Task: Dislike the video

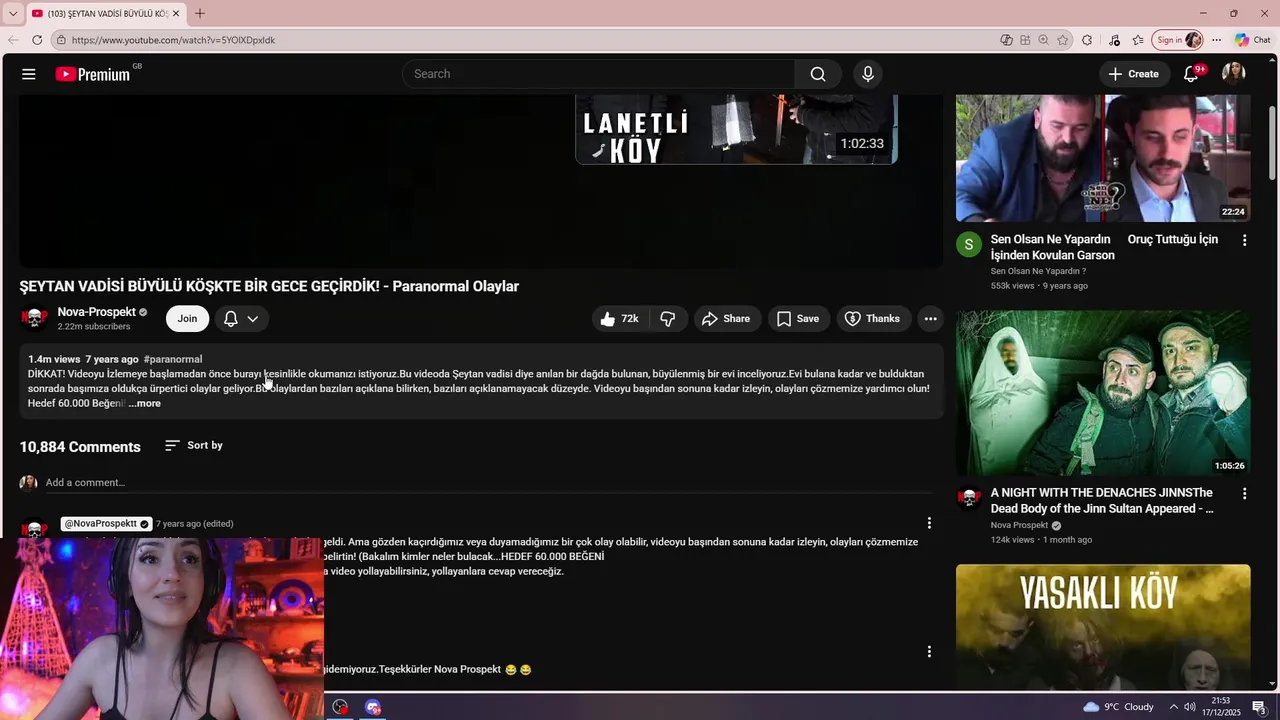Action: coord(668,319)
